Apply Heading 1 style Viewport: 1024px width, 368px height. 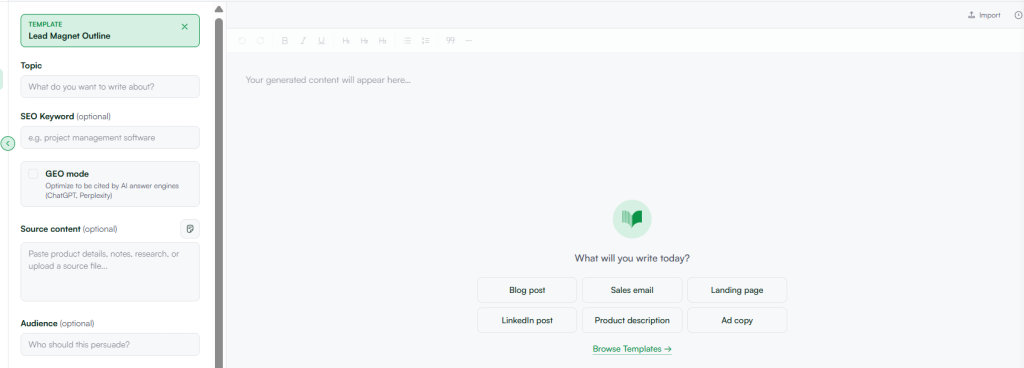346,40
